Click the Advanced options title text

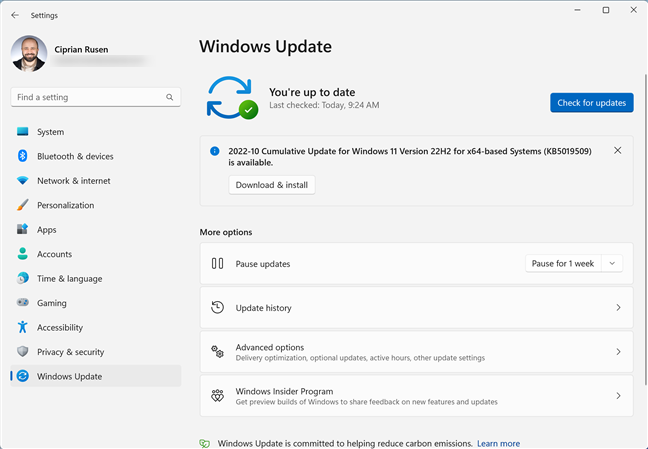pos(269,347)
